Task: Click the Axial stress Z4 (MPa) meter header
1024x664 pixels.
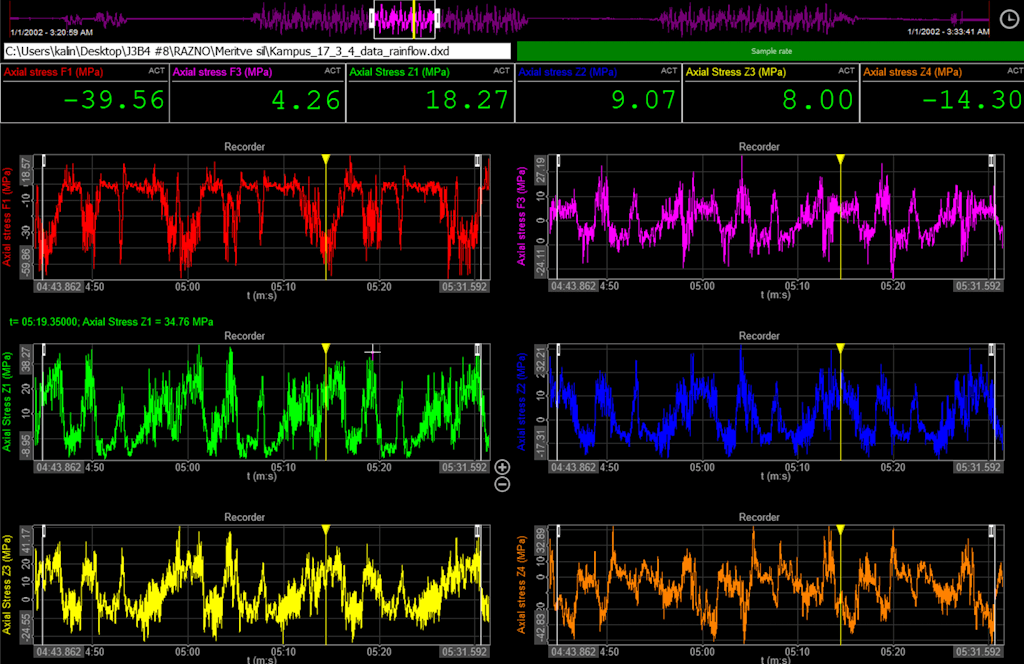Action: pos(912,72)
